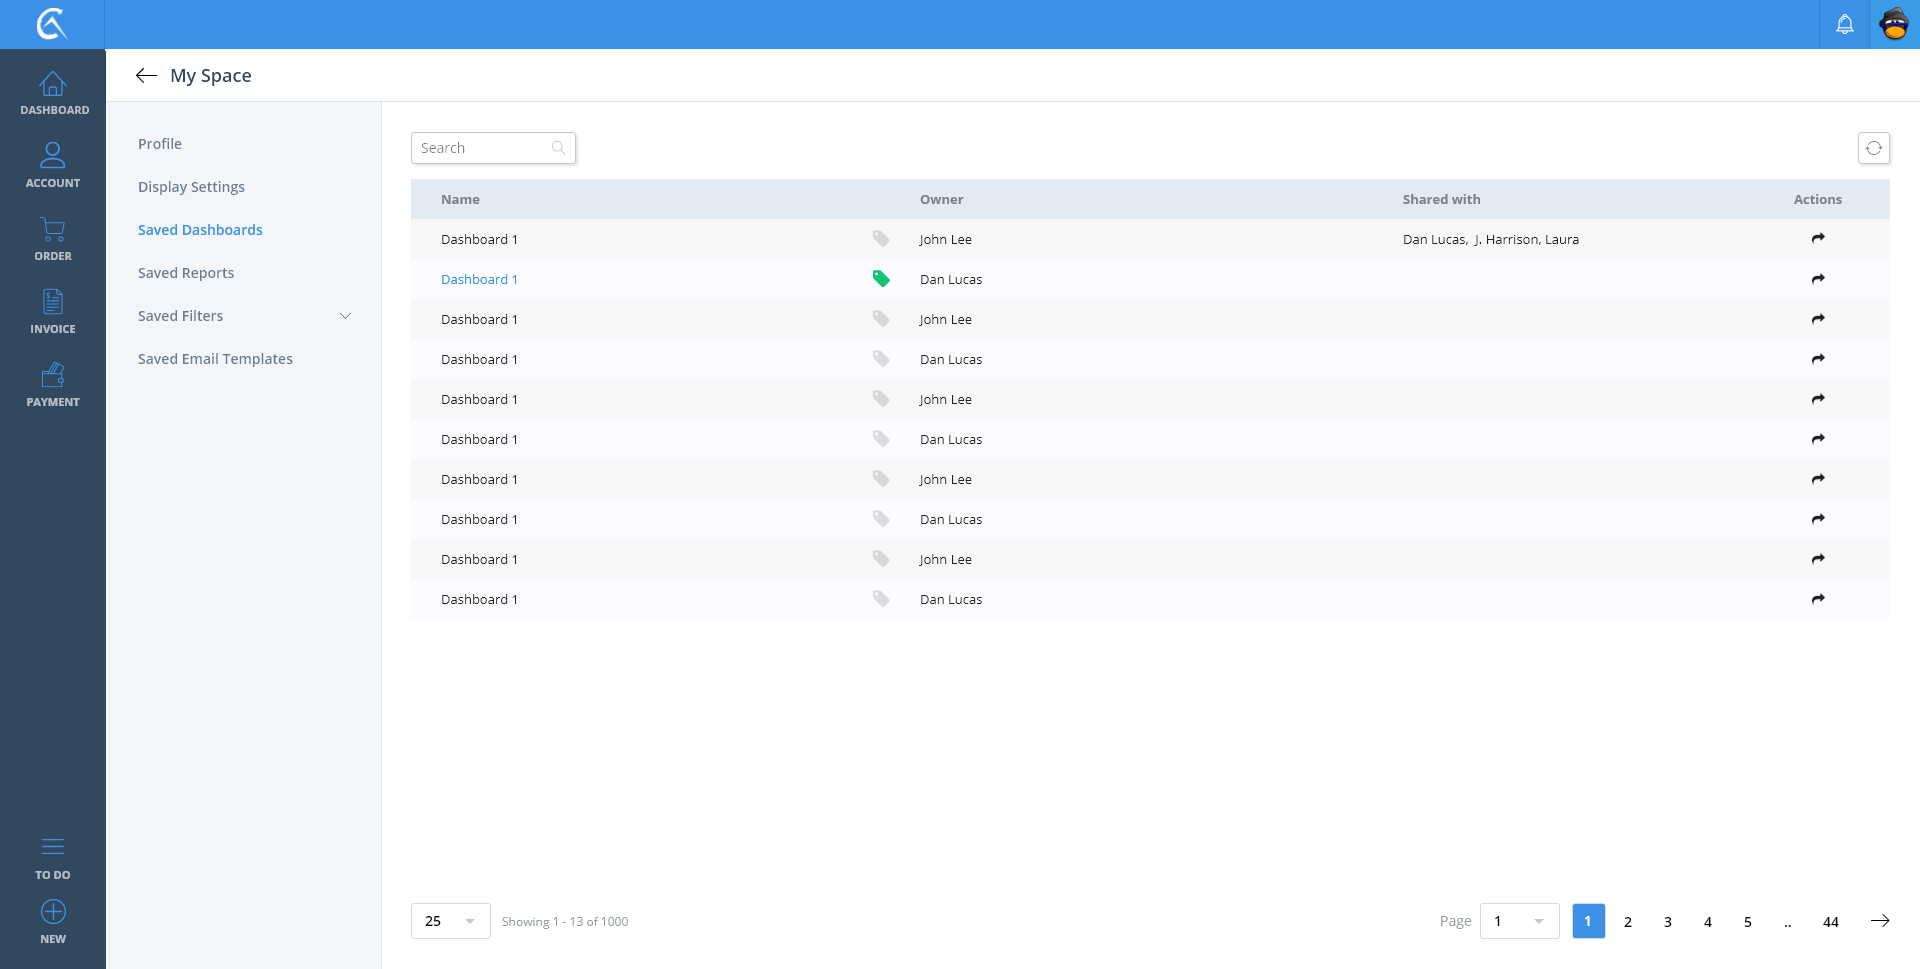Click the refresh icon above the table
This screenshot has width=1920, height=969.
(1873, 148)
